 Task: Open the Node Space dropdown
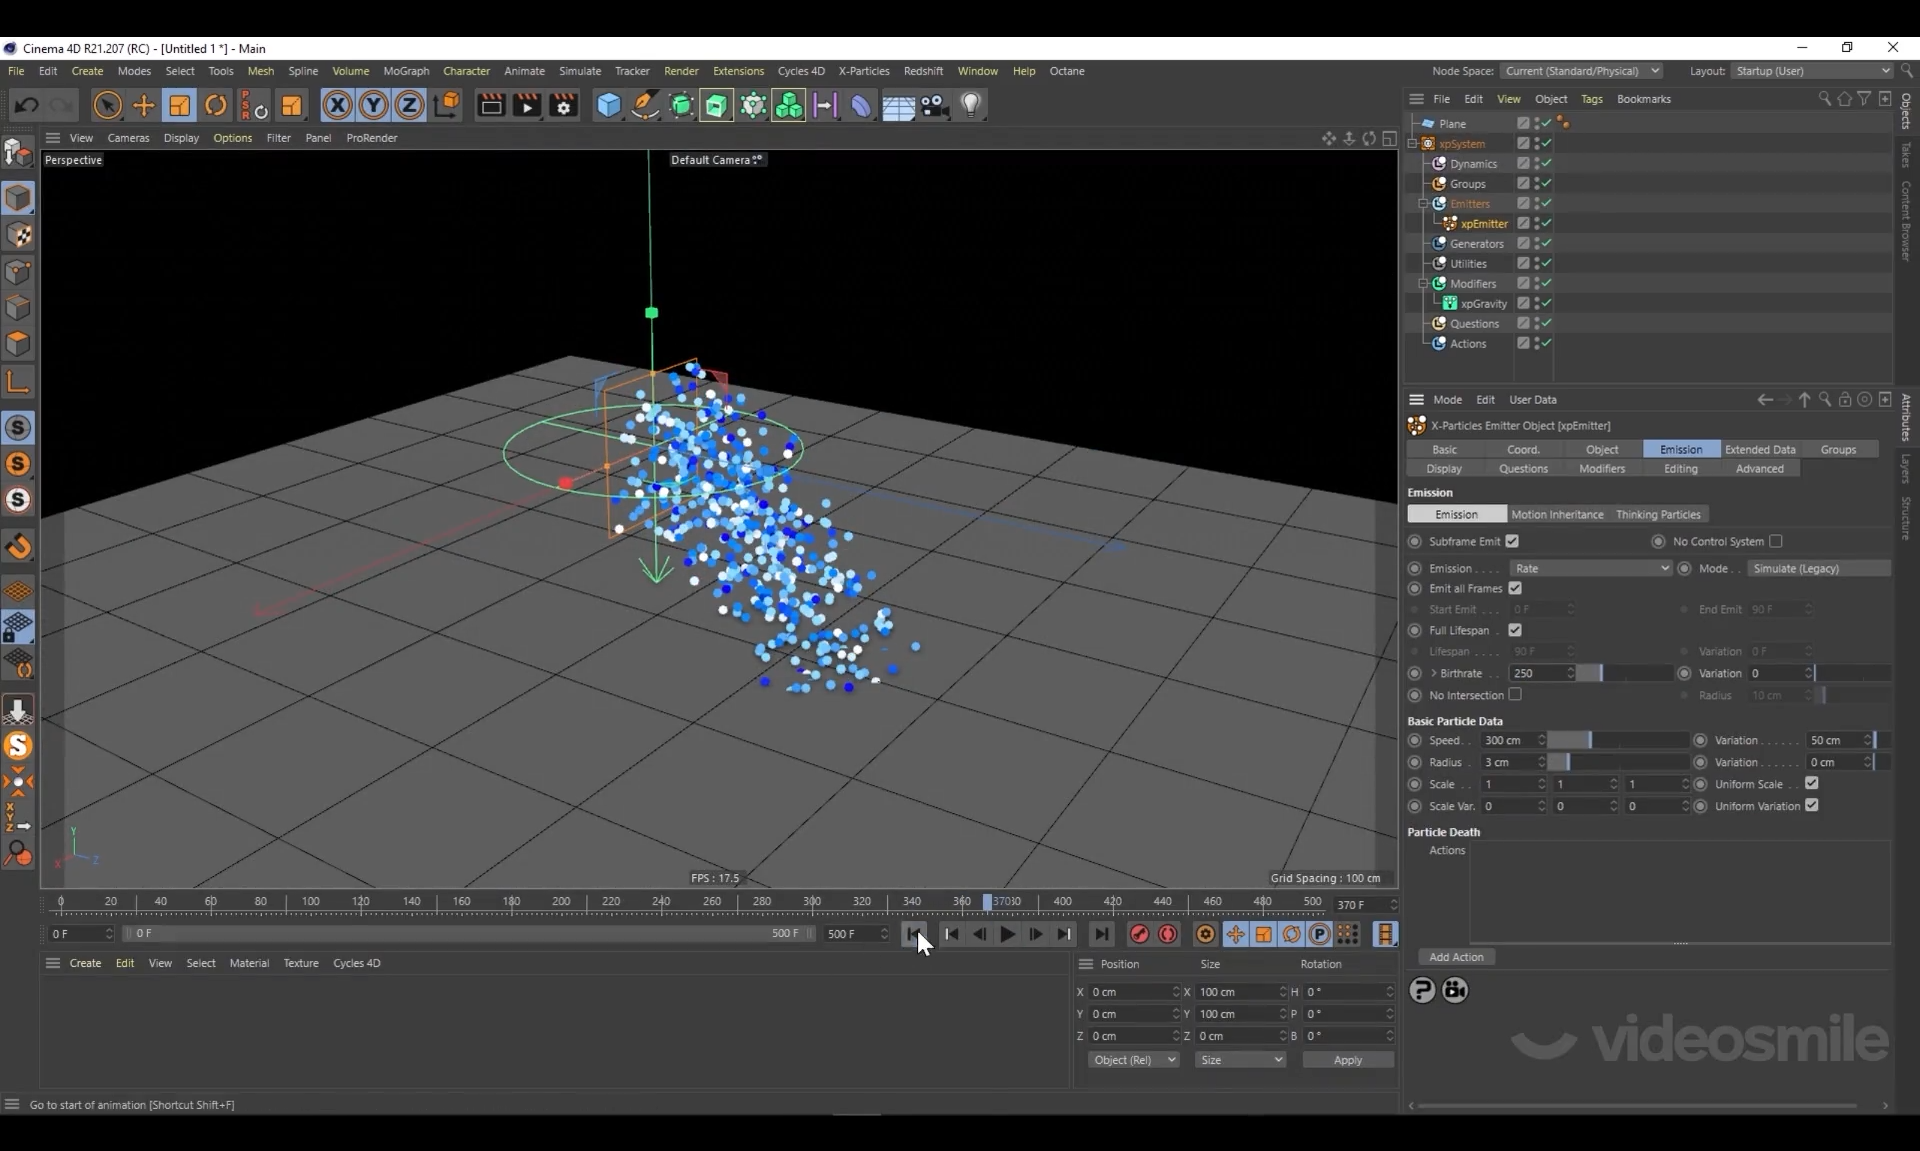coord(1581,71)
